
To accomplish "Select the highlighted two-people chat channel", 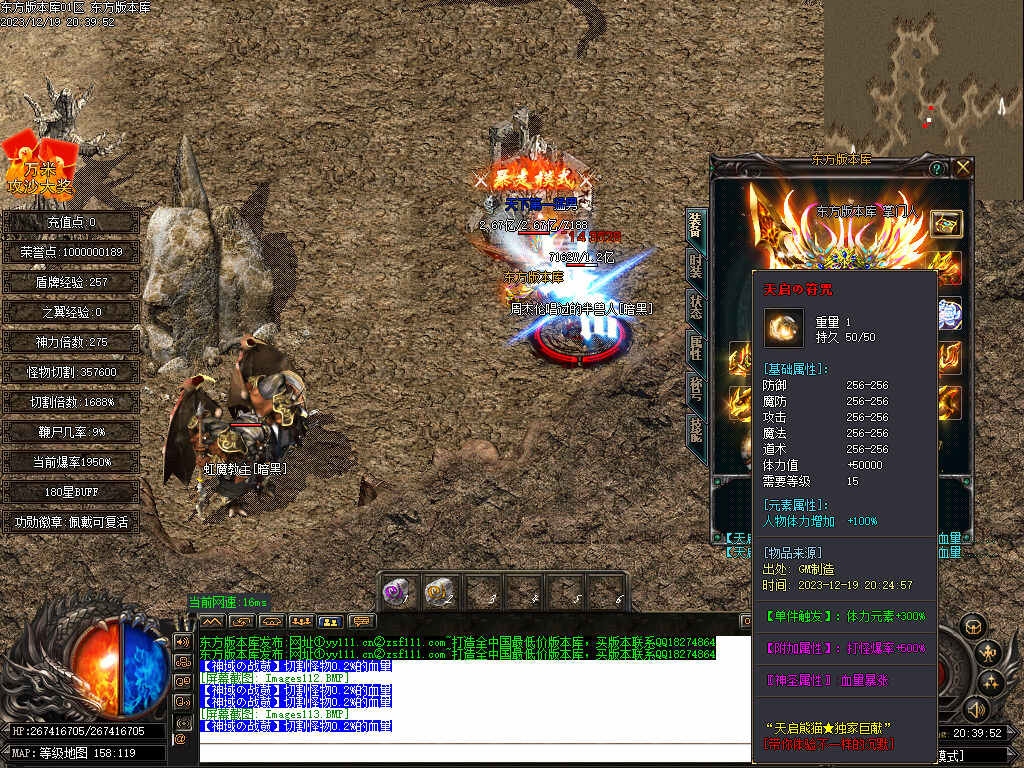I will click(331, 621).
